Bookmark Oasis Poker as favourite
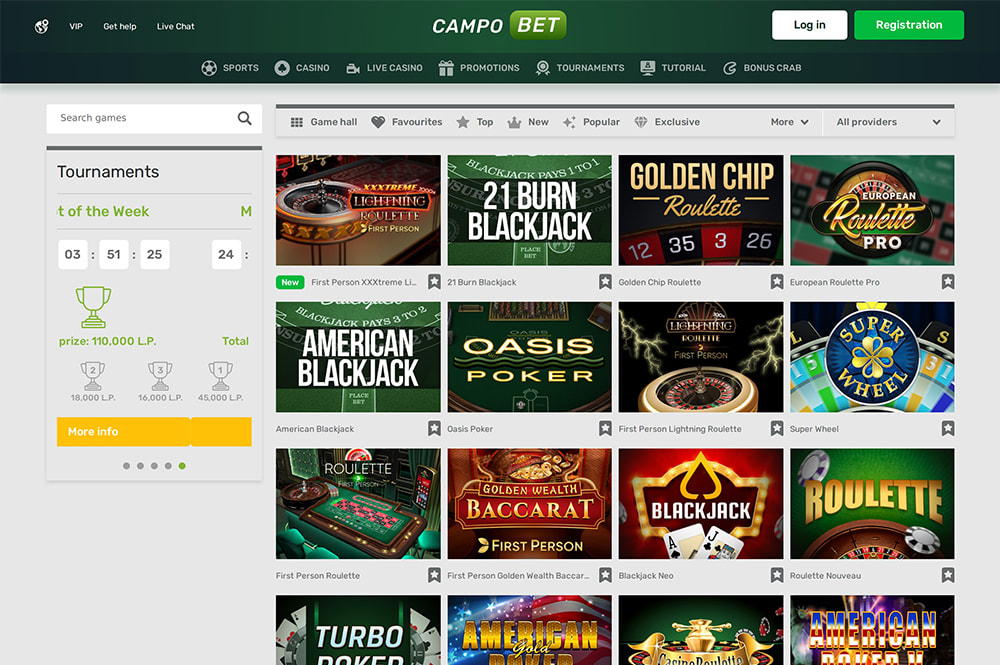 pyautogui.click(x=605, y=428)
